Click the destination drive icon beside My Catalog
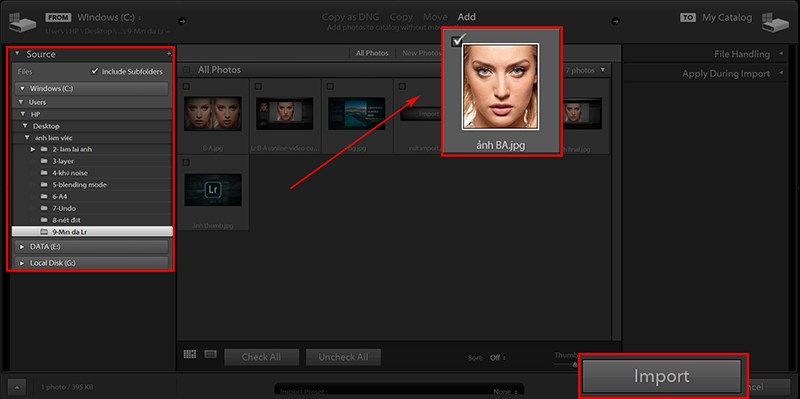800x399 pixels. [x=775, y=22]
